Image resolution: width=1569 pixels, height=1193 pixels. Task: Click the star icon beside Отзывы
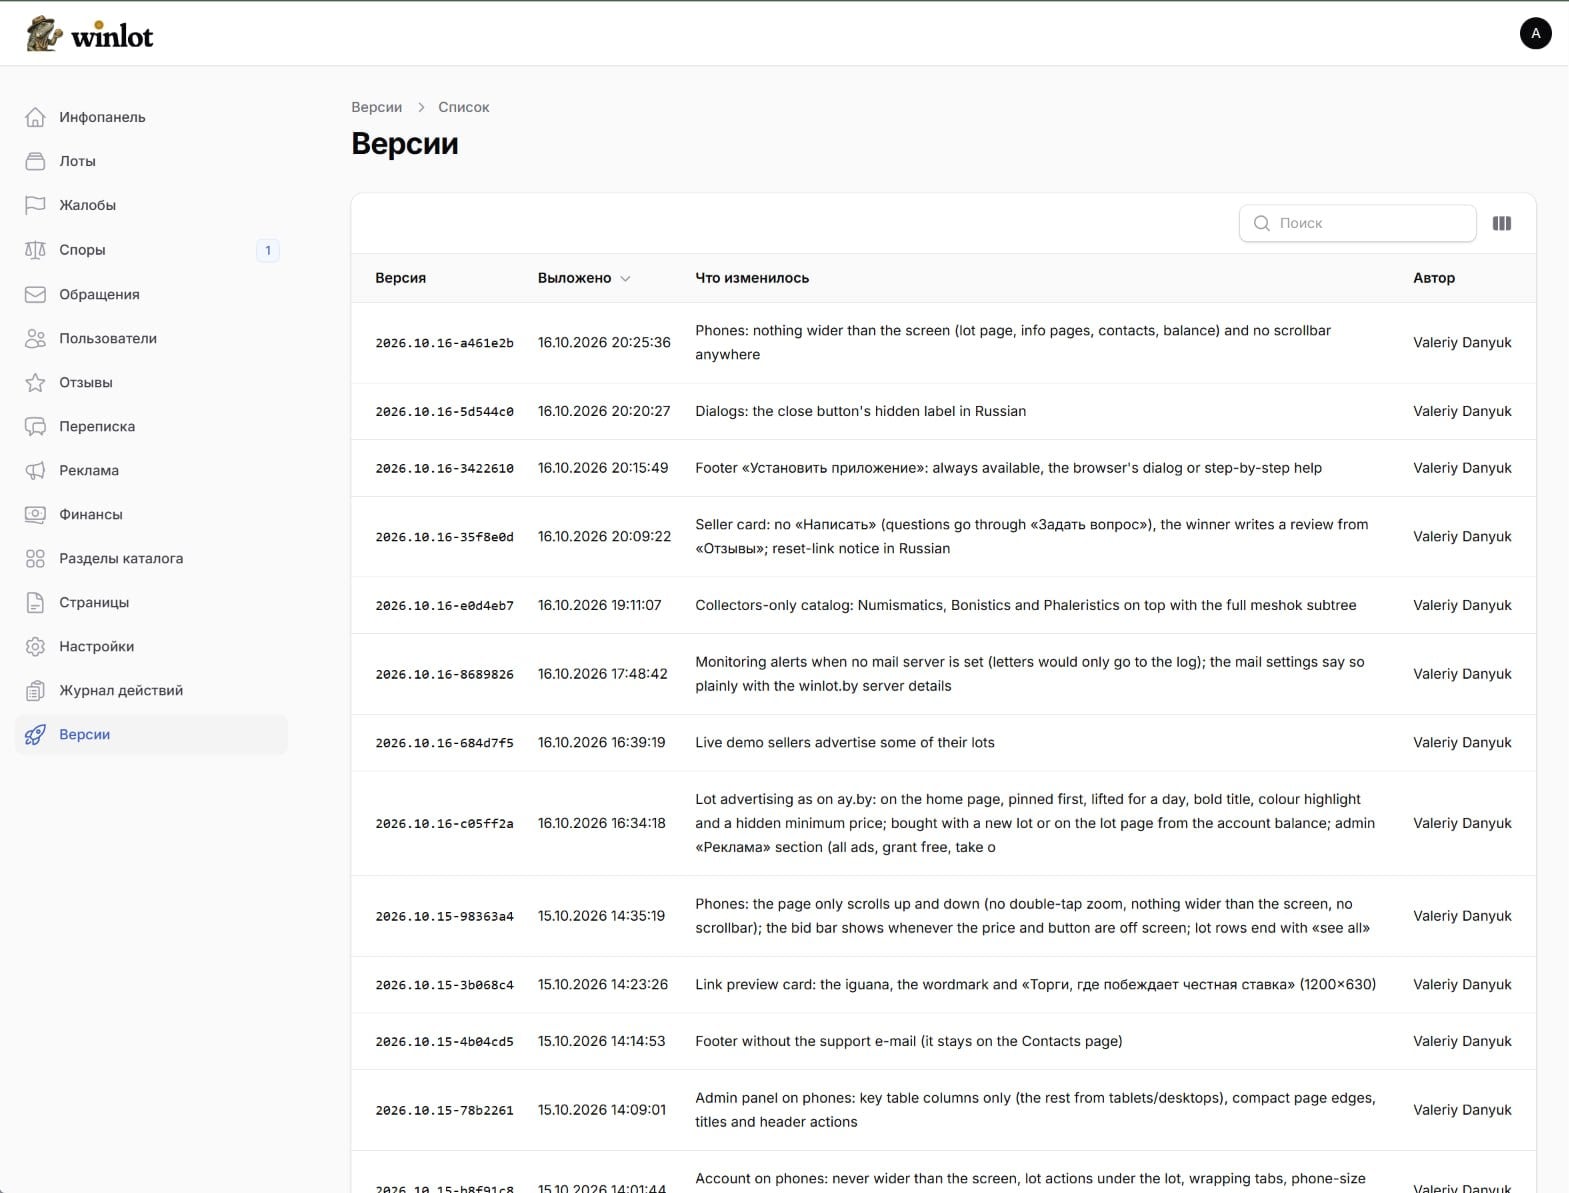coord(35,382)
